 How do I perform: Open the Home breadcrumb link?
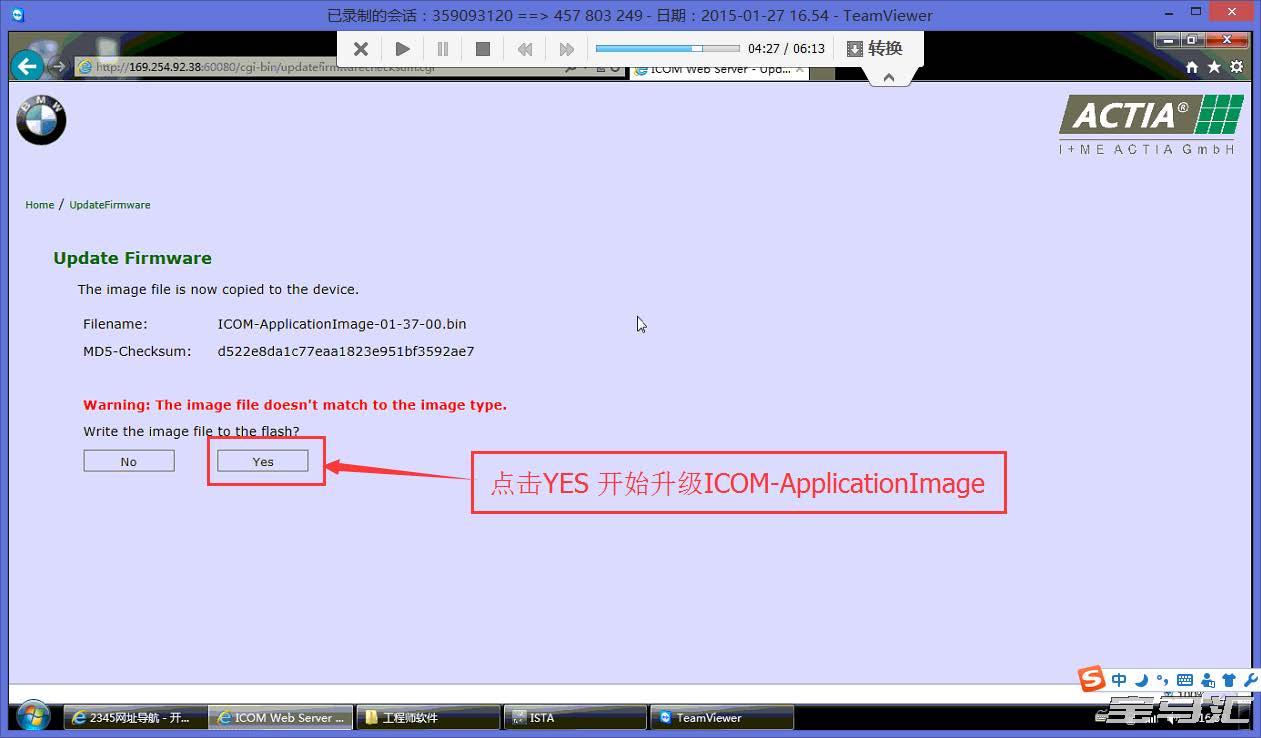40,205
